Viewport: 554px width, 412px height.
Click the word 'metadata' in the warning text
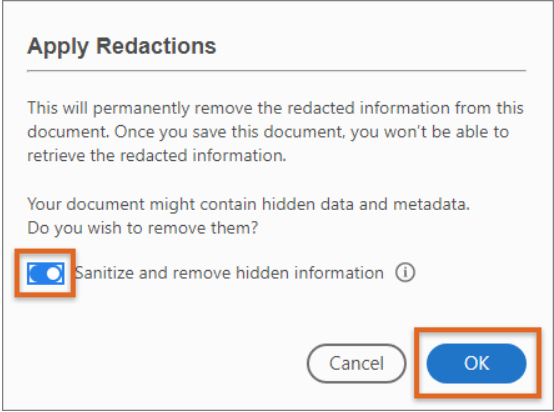click(x=430, y=204)
